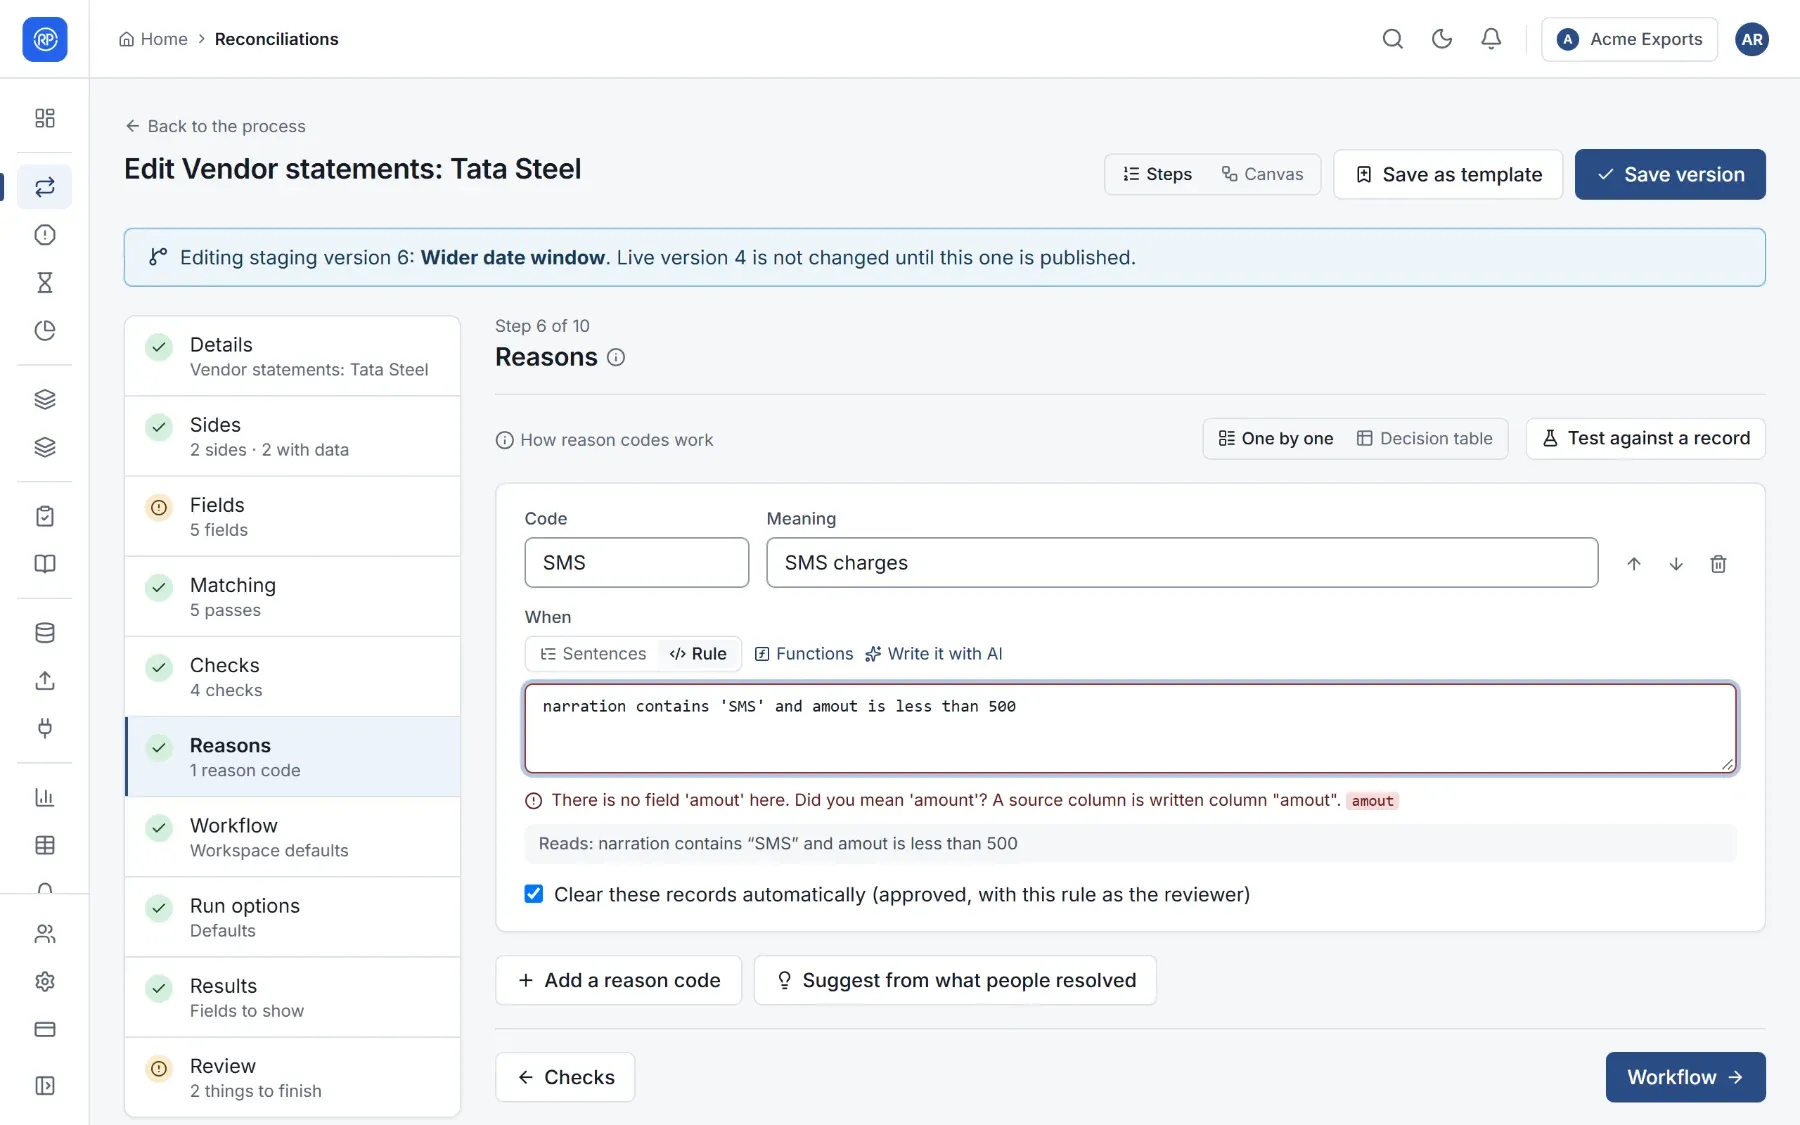Switch to Canvas view

1262,174
